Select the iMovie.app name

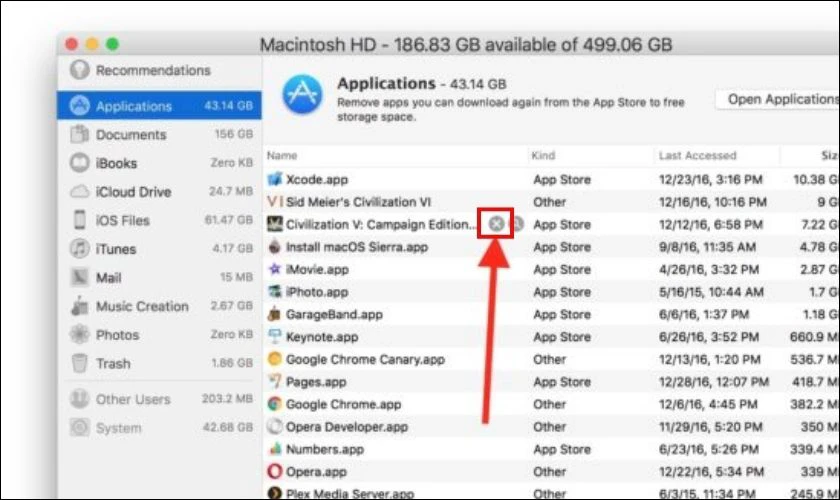(317, 270)
